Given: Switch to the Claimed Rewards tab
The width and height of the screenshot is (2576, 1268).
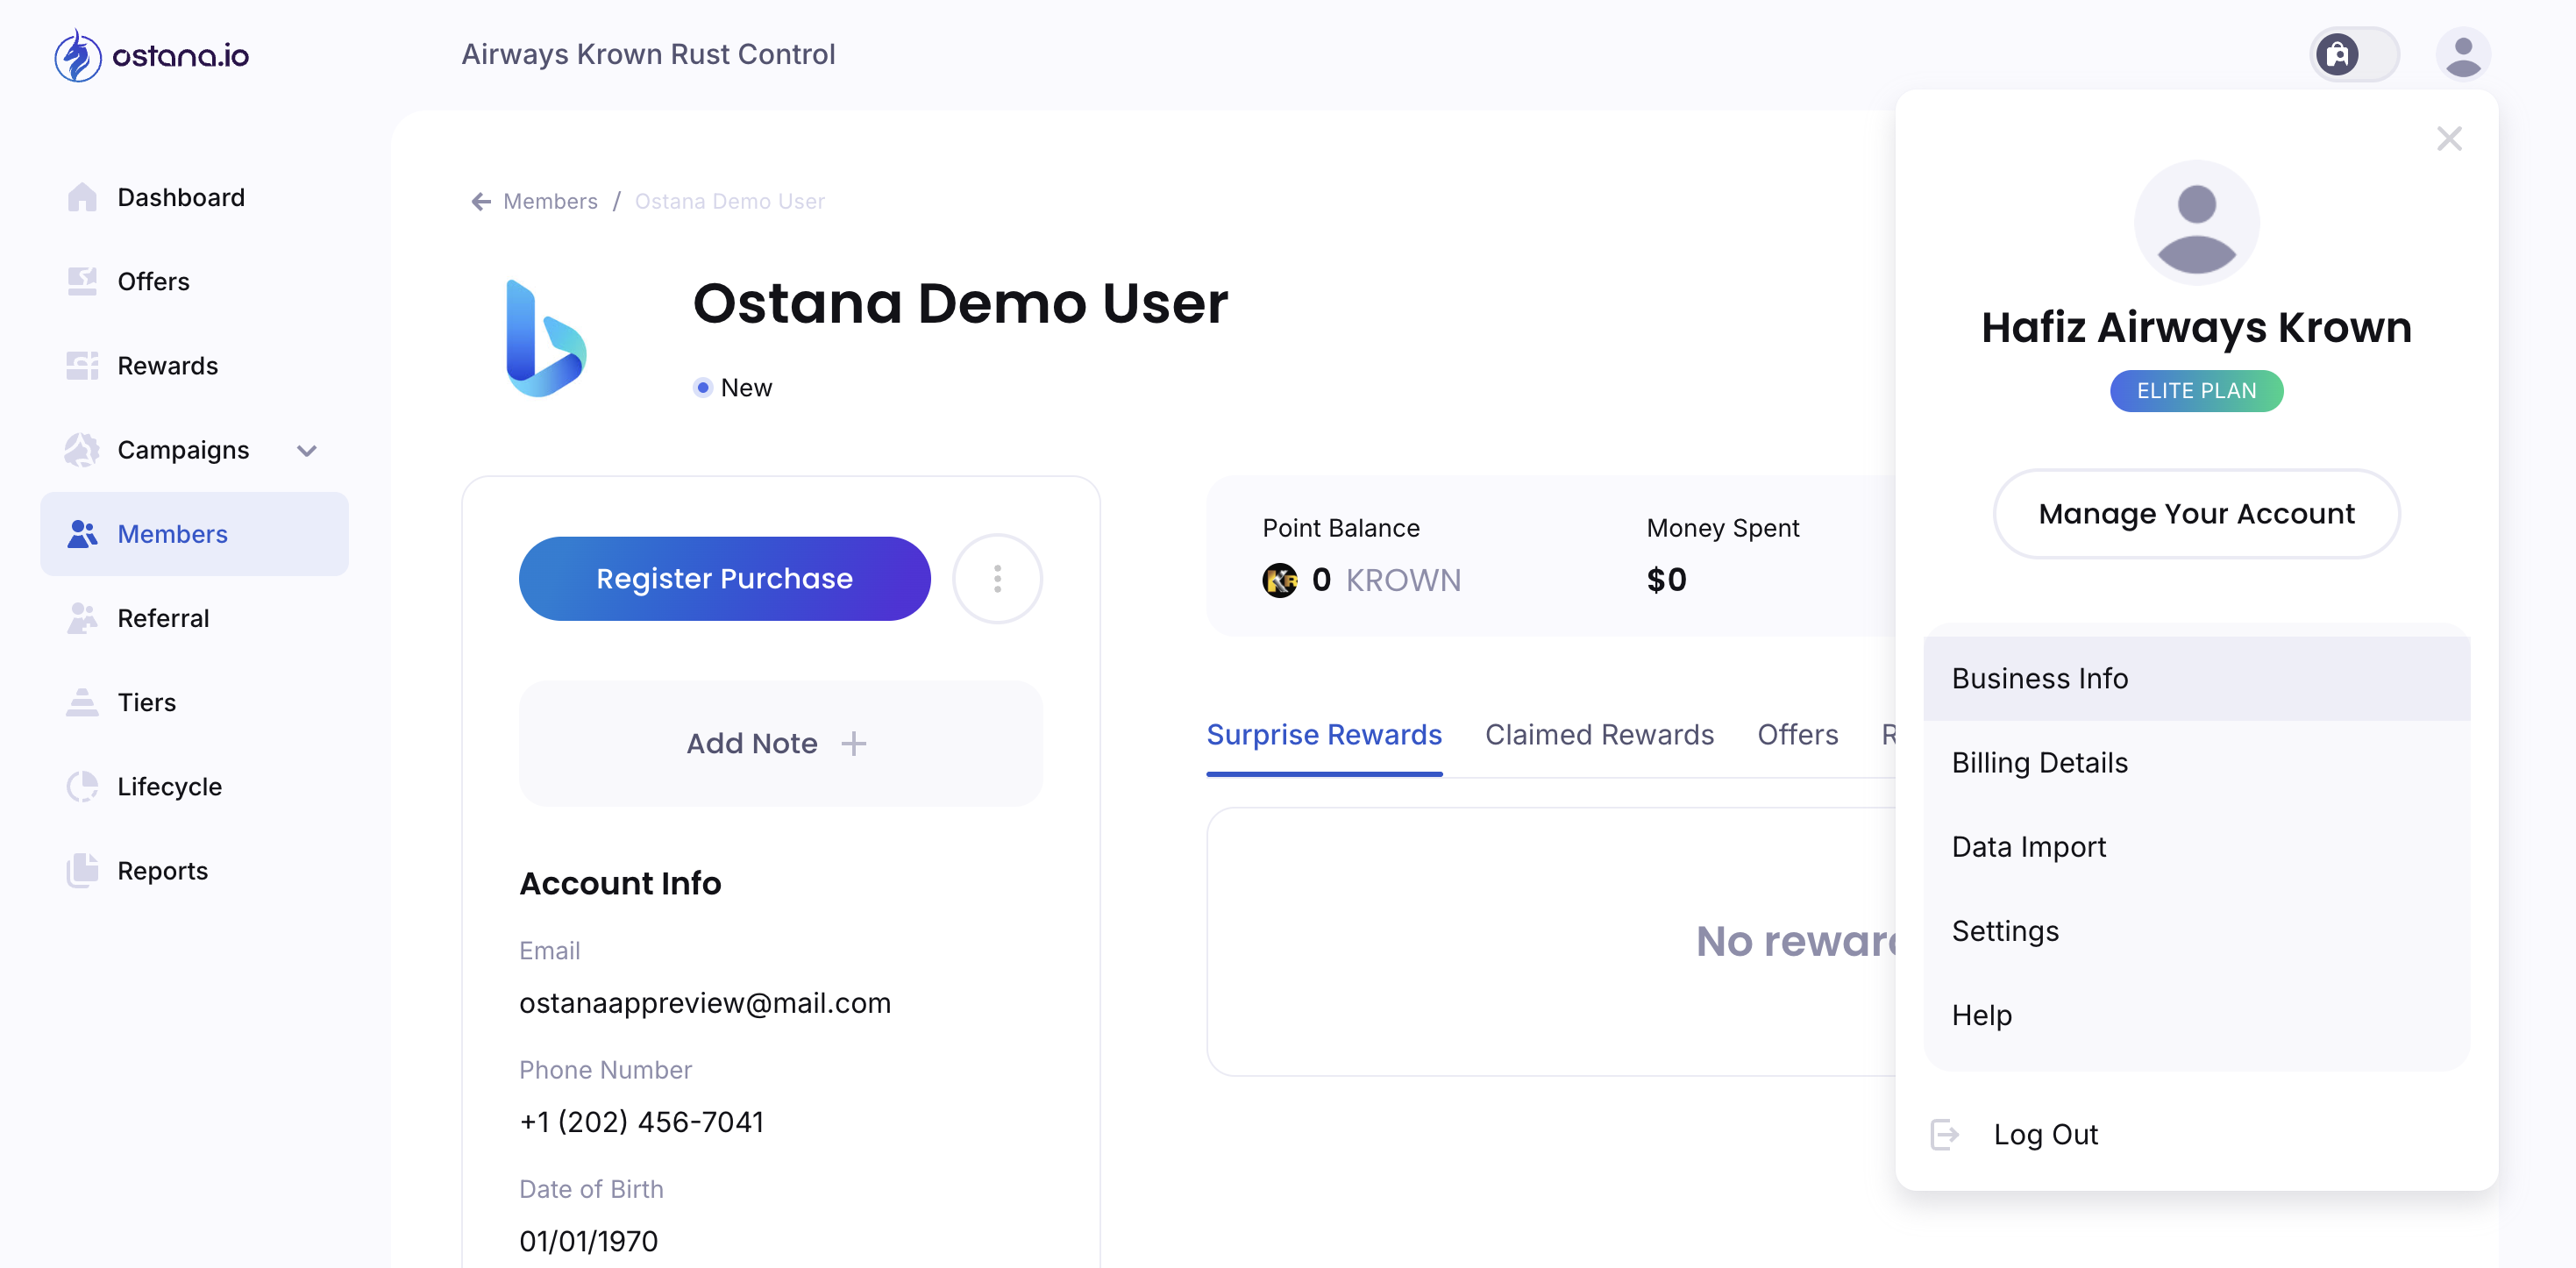Looking at the screenshot, I should [1599, 735].
